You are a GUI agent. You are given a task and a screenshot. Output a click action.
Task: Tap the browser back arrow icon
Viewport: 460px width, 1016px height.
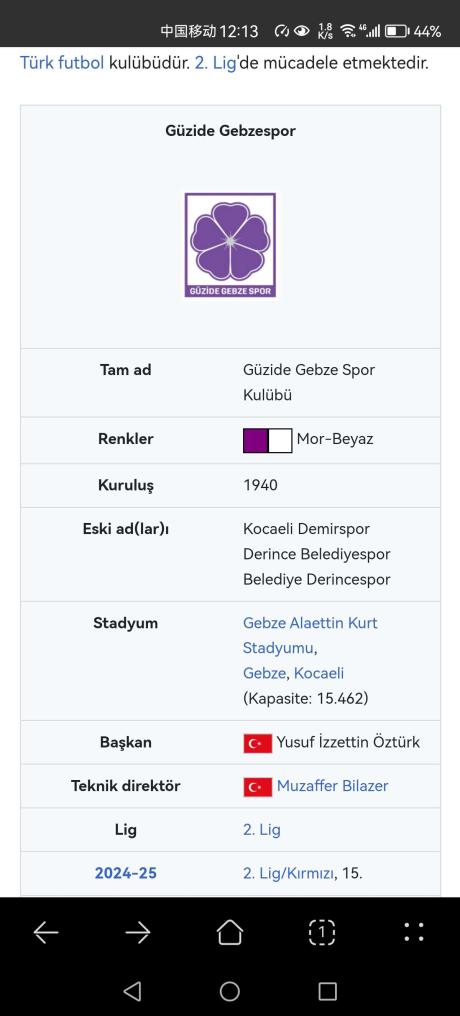tap(46, 932)
